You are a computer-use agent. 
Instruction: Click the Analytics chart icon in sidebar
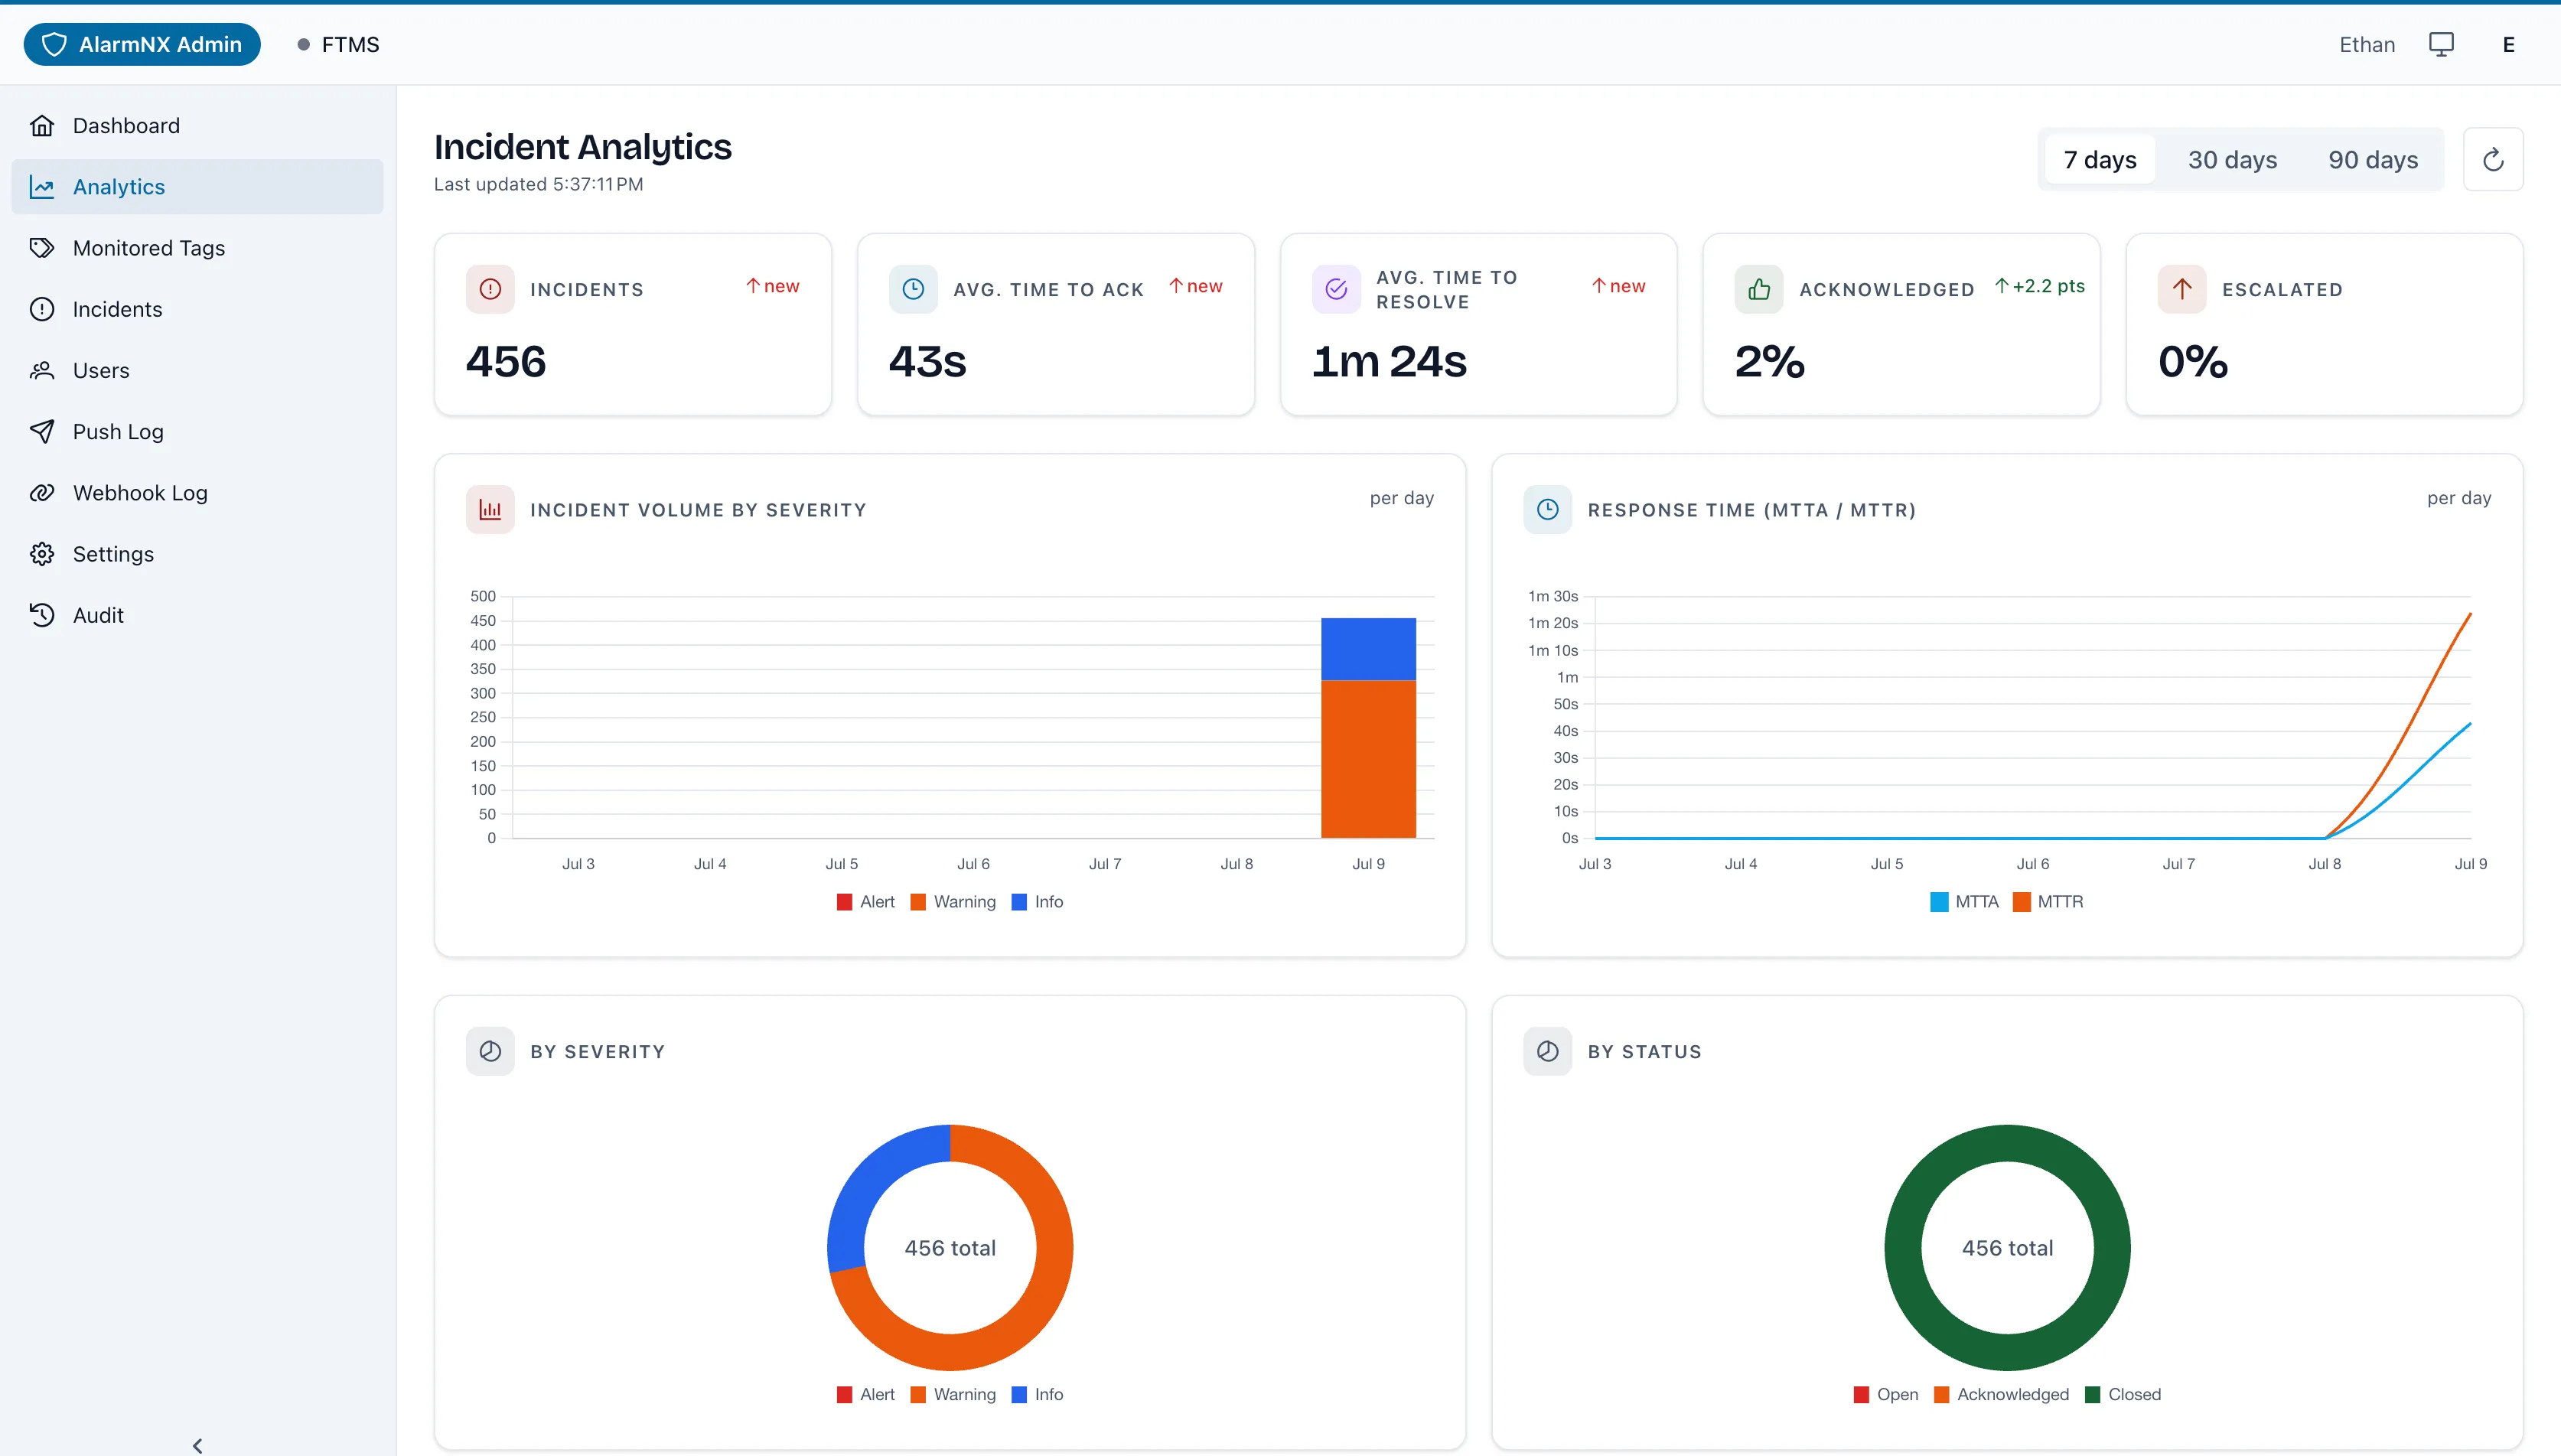[42, 187]
